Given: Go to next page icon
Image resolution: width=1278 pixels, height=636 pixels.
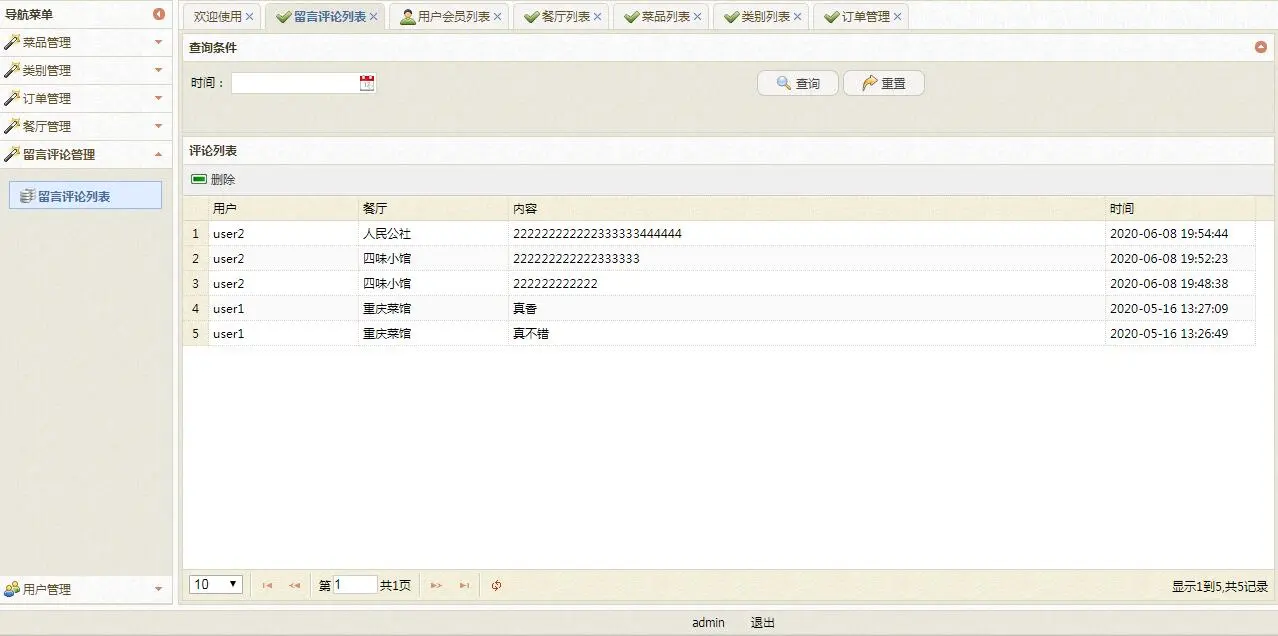Looking at the screenshot, I should 436,585.
